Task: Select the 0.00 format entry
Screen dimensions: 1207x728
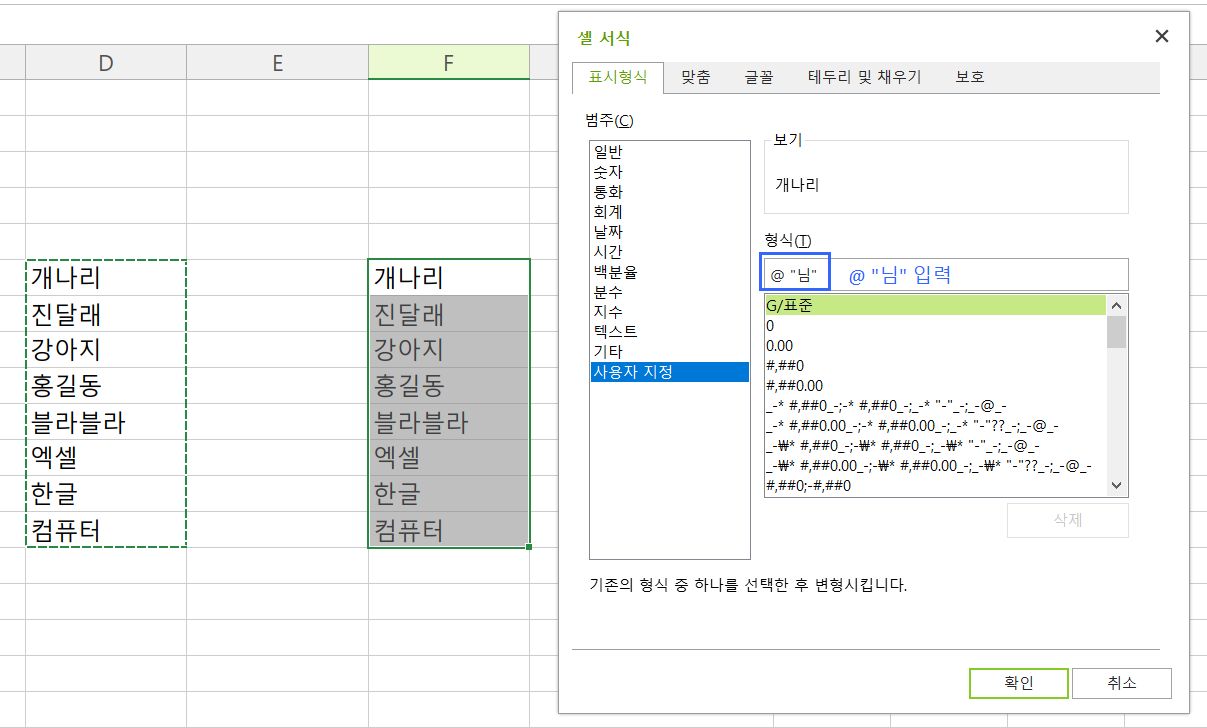Action: tap(935, 346)
